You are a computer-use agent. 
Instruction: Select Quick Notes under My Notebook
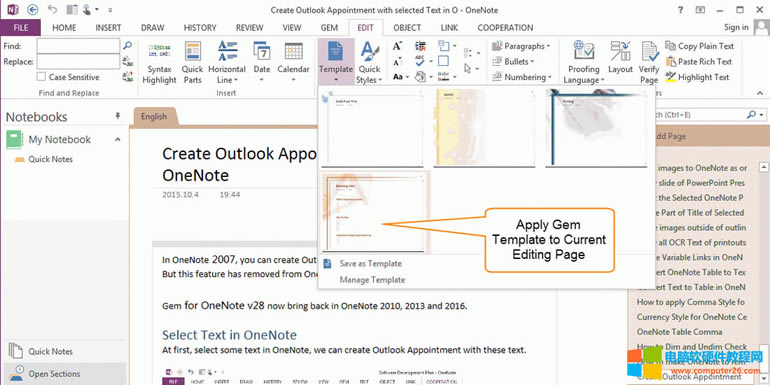pyautogui.click(x=50, y=159)
